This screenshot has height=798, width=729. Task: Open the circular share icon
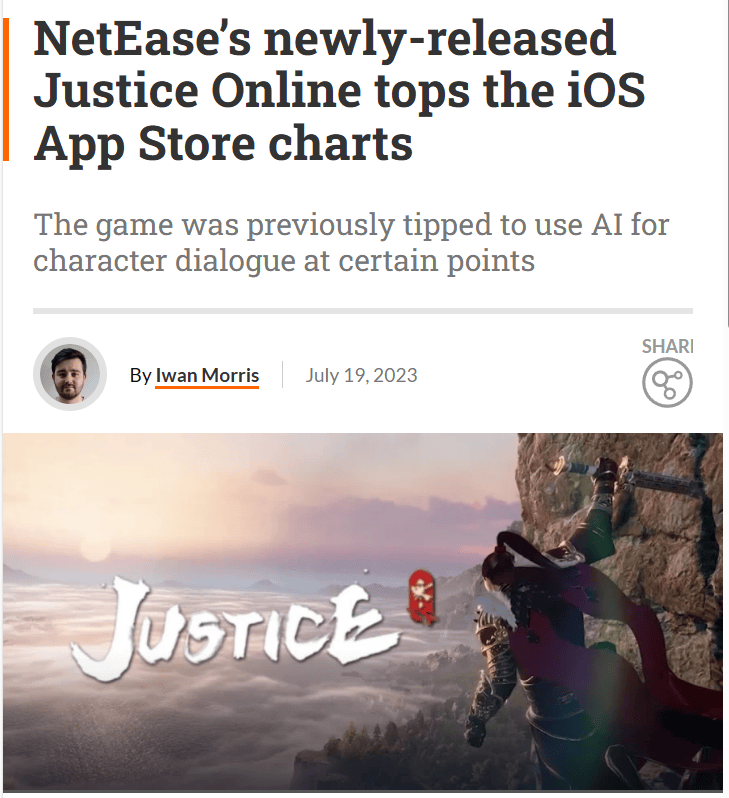click(667, 382)
